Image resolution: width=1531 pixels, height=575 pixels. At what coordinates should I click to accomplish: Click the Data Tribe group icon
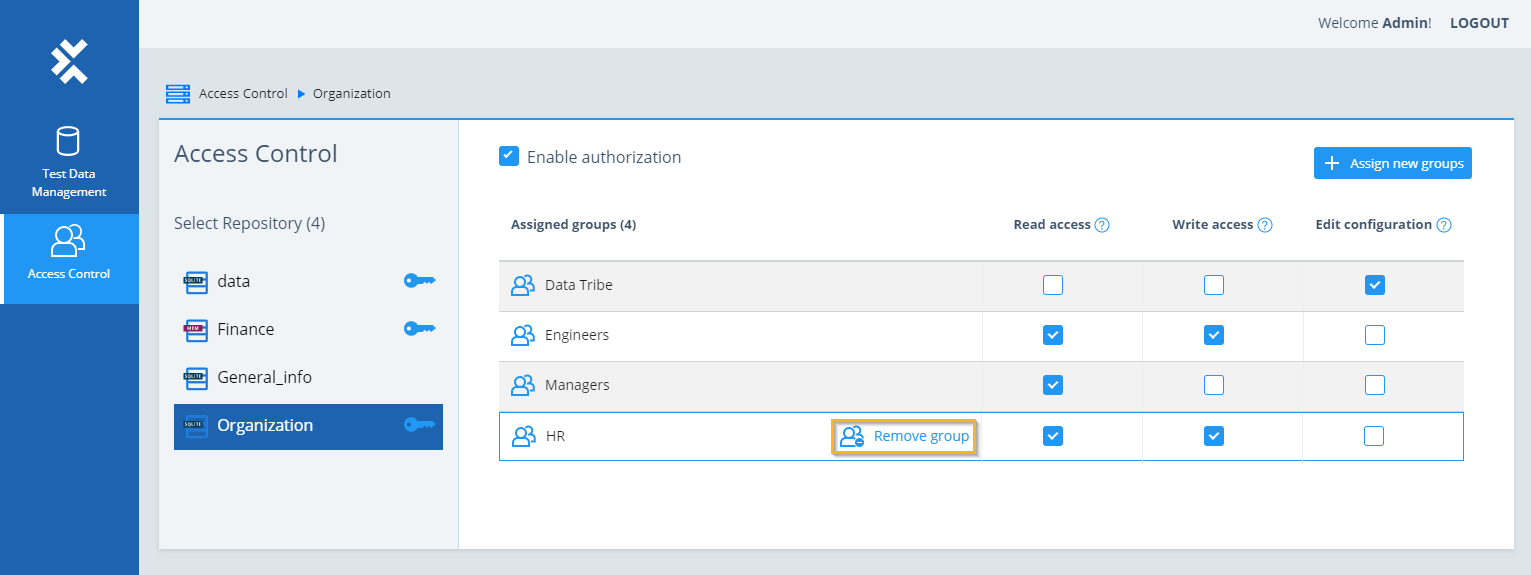523,285
